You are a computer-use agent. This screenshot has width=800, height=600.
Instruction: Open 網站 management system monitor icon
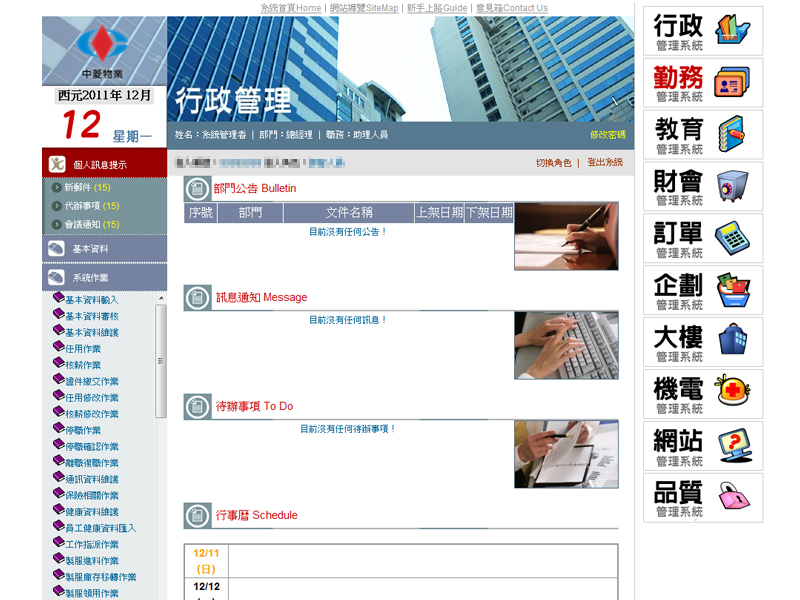tap(735, 445)
